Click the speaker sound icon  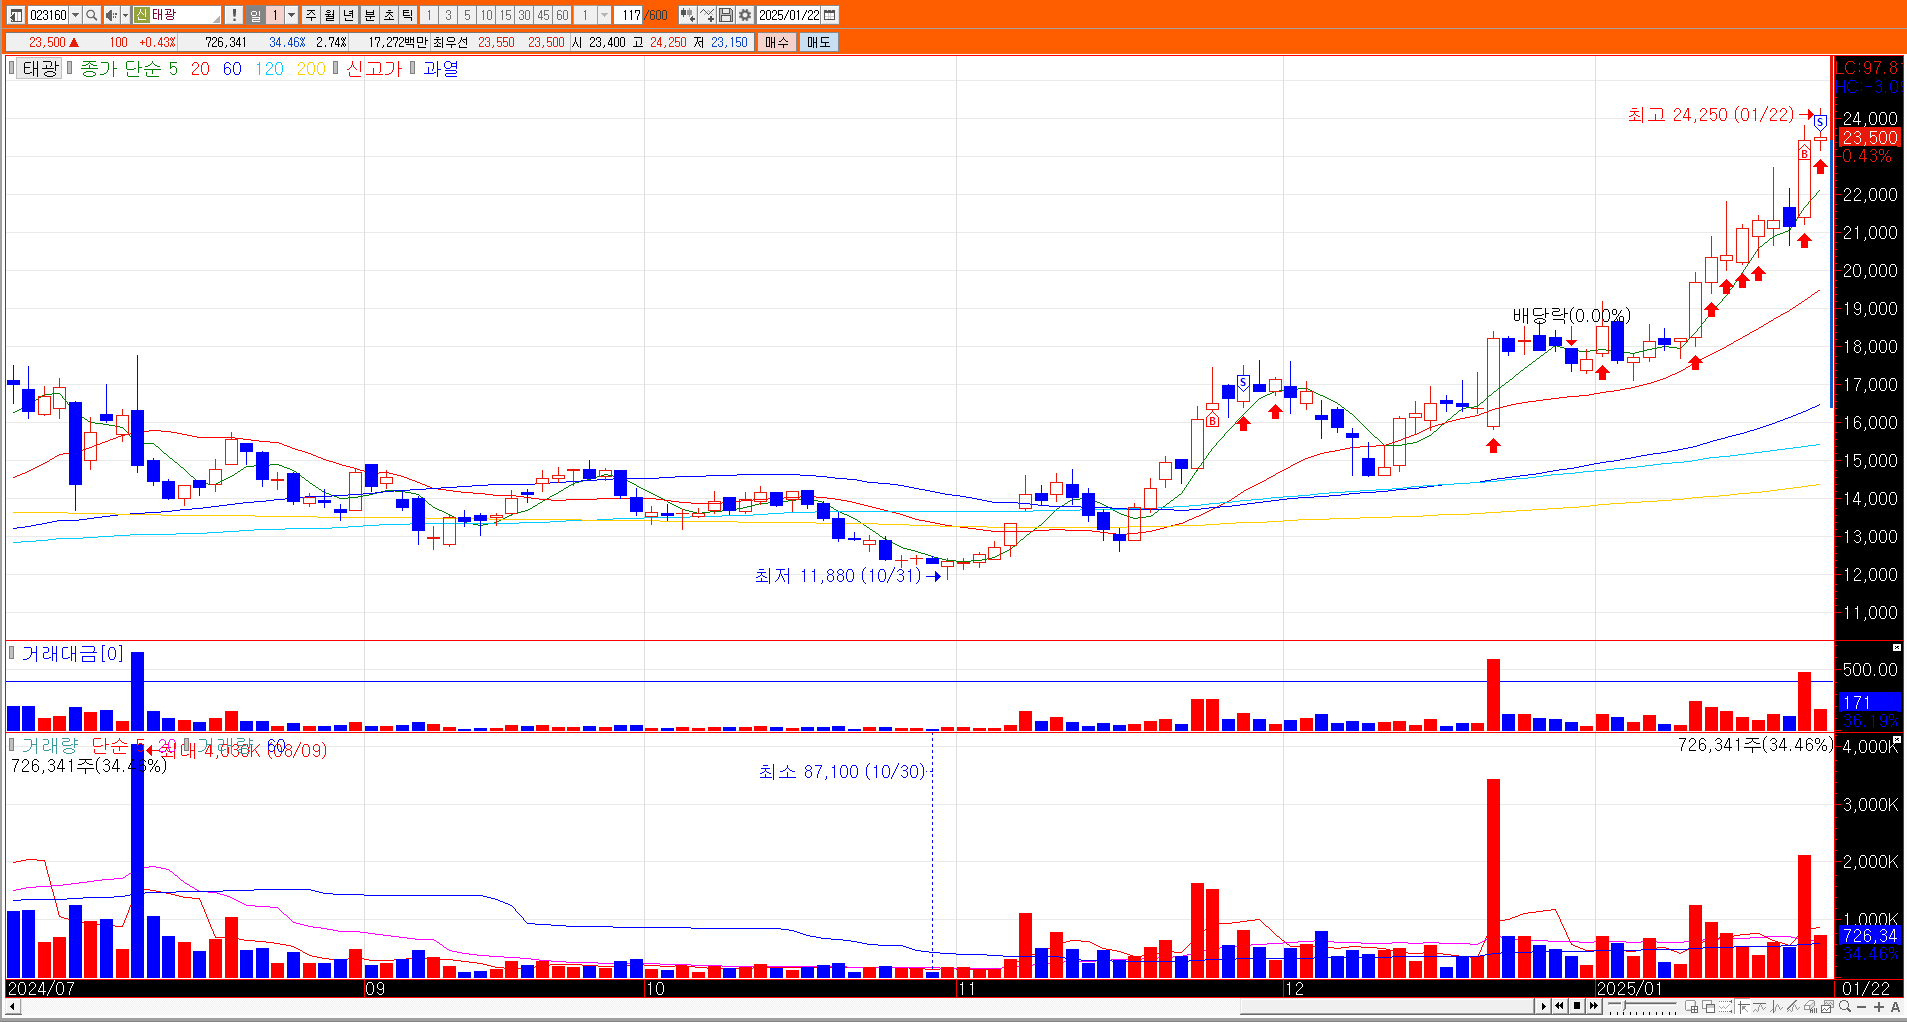point(111,15)
